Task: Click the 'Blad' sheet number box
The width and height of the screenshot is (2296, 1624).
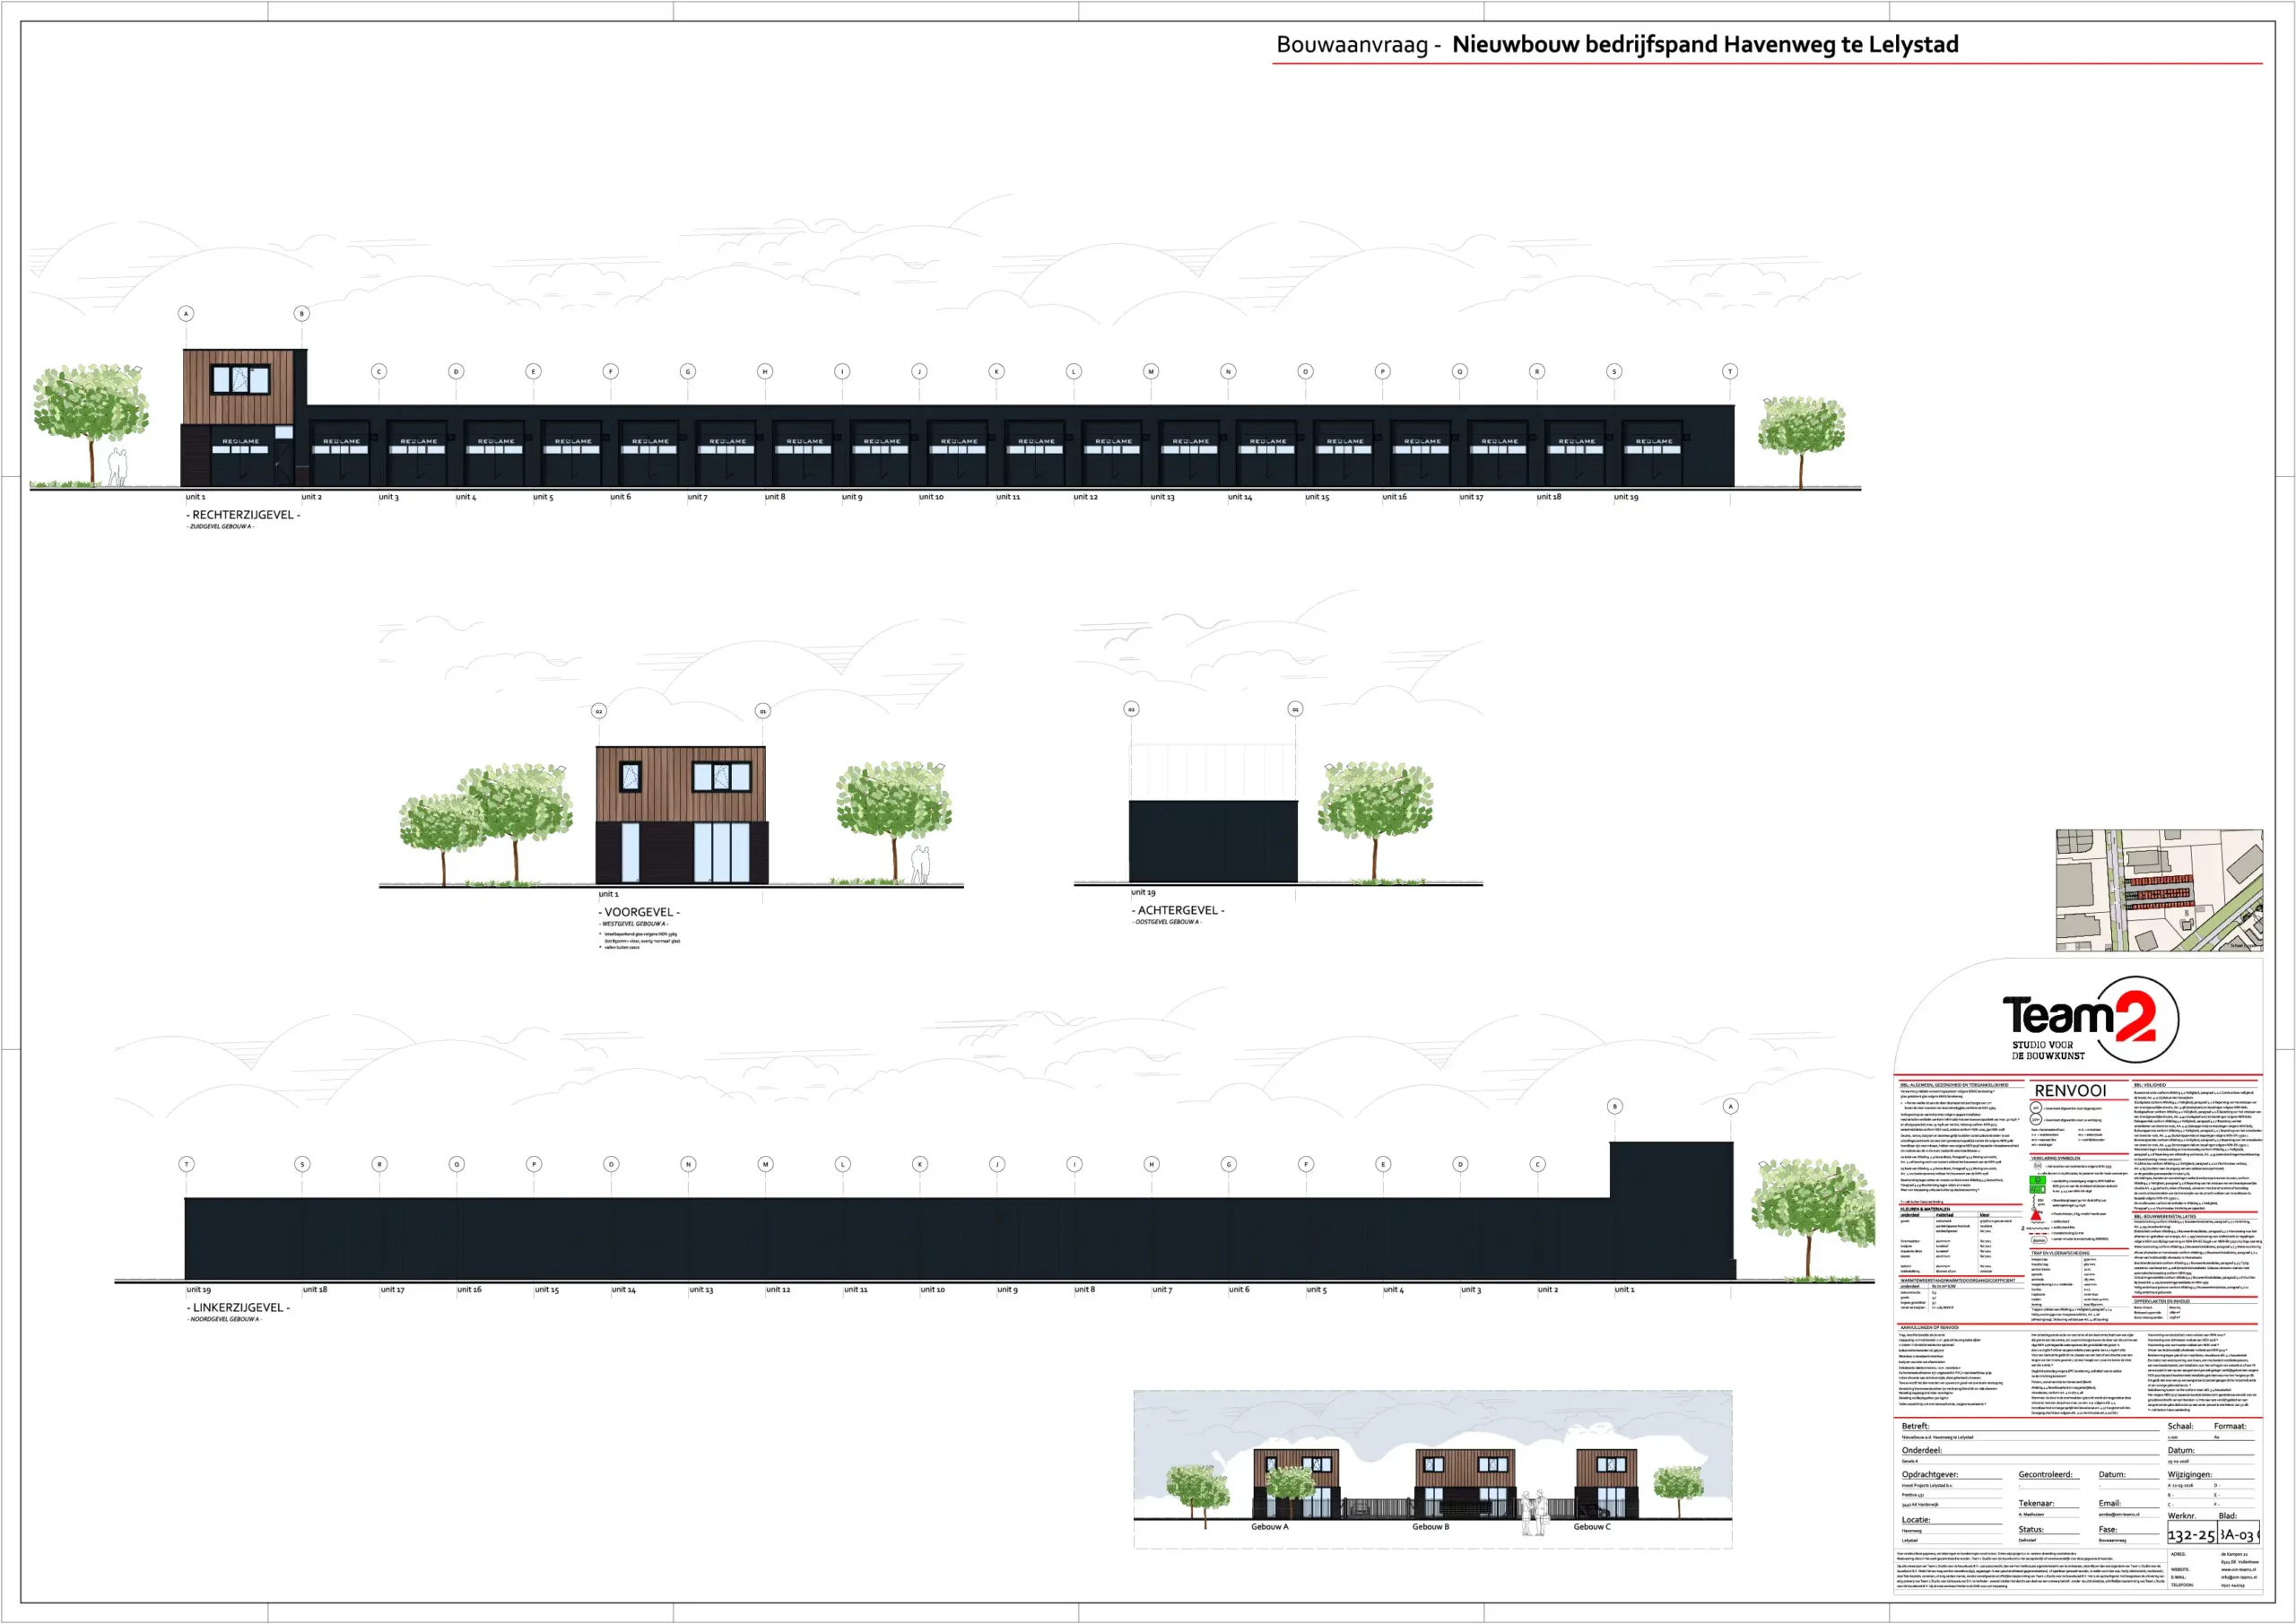Action: (2237, 1535)
